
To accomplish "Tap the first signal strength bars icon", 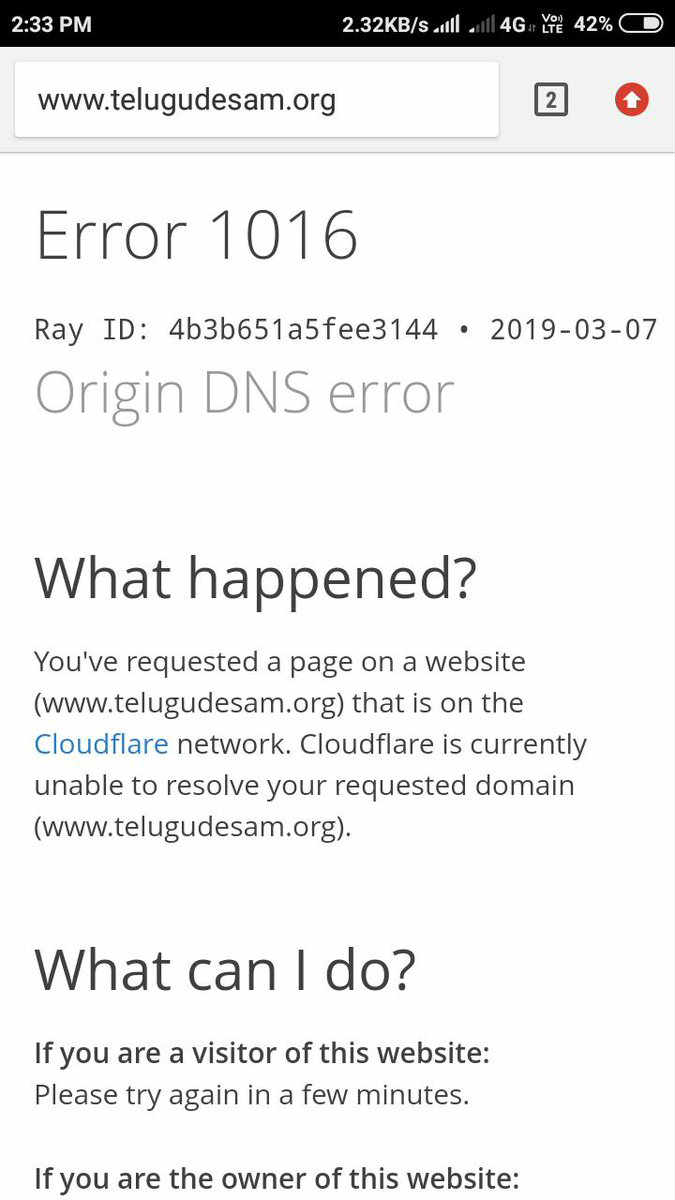I will pyautogui.click(x=447, y=25).
